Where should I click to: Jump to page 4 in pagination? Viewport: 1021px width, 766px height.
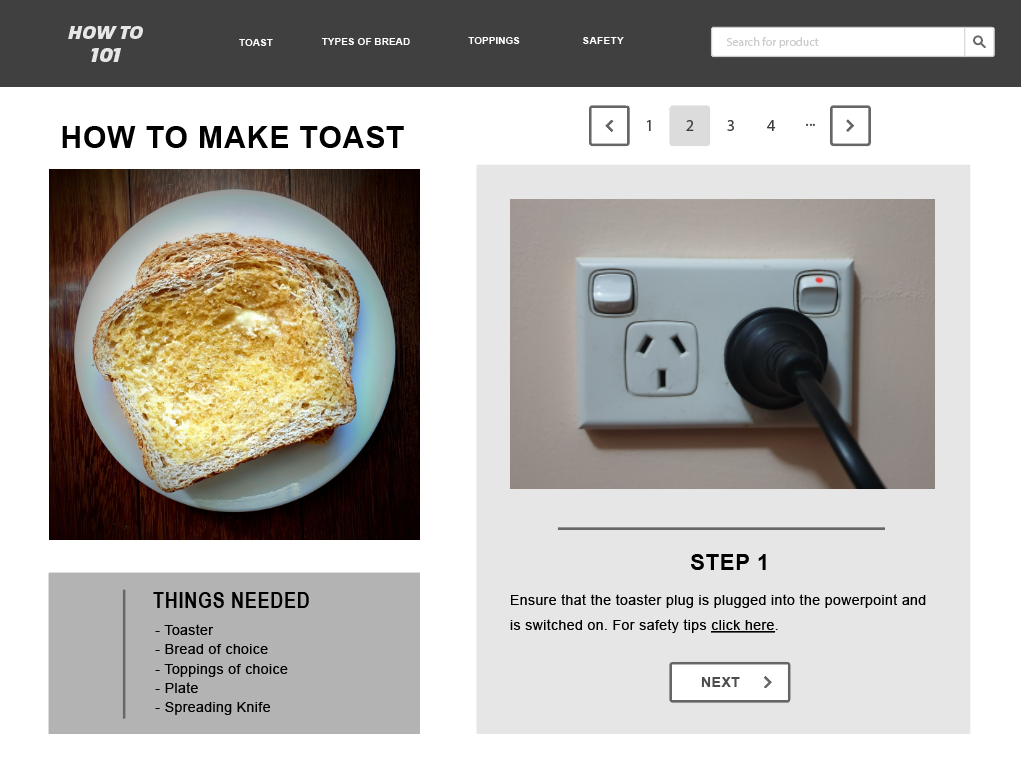tap(771, 126)
